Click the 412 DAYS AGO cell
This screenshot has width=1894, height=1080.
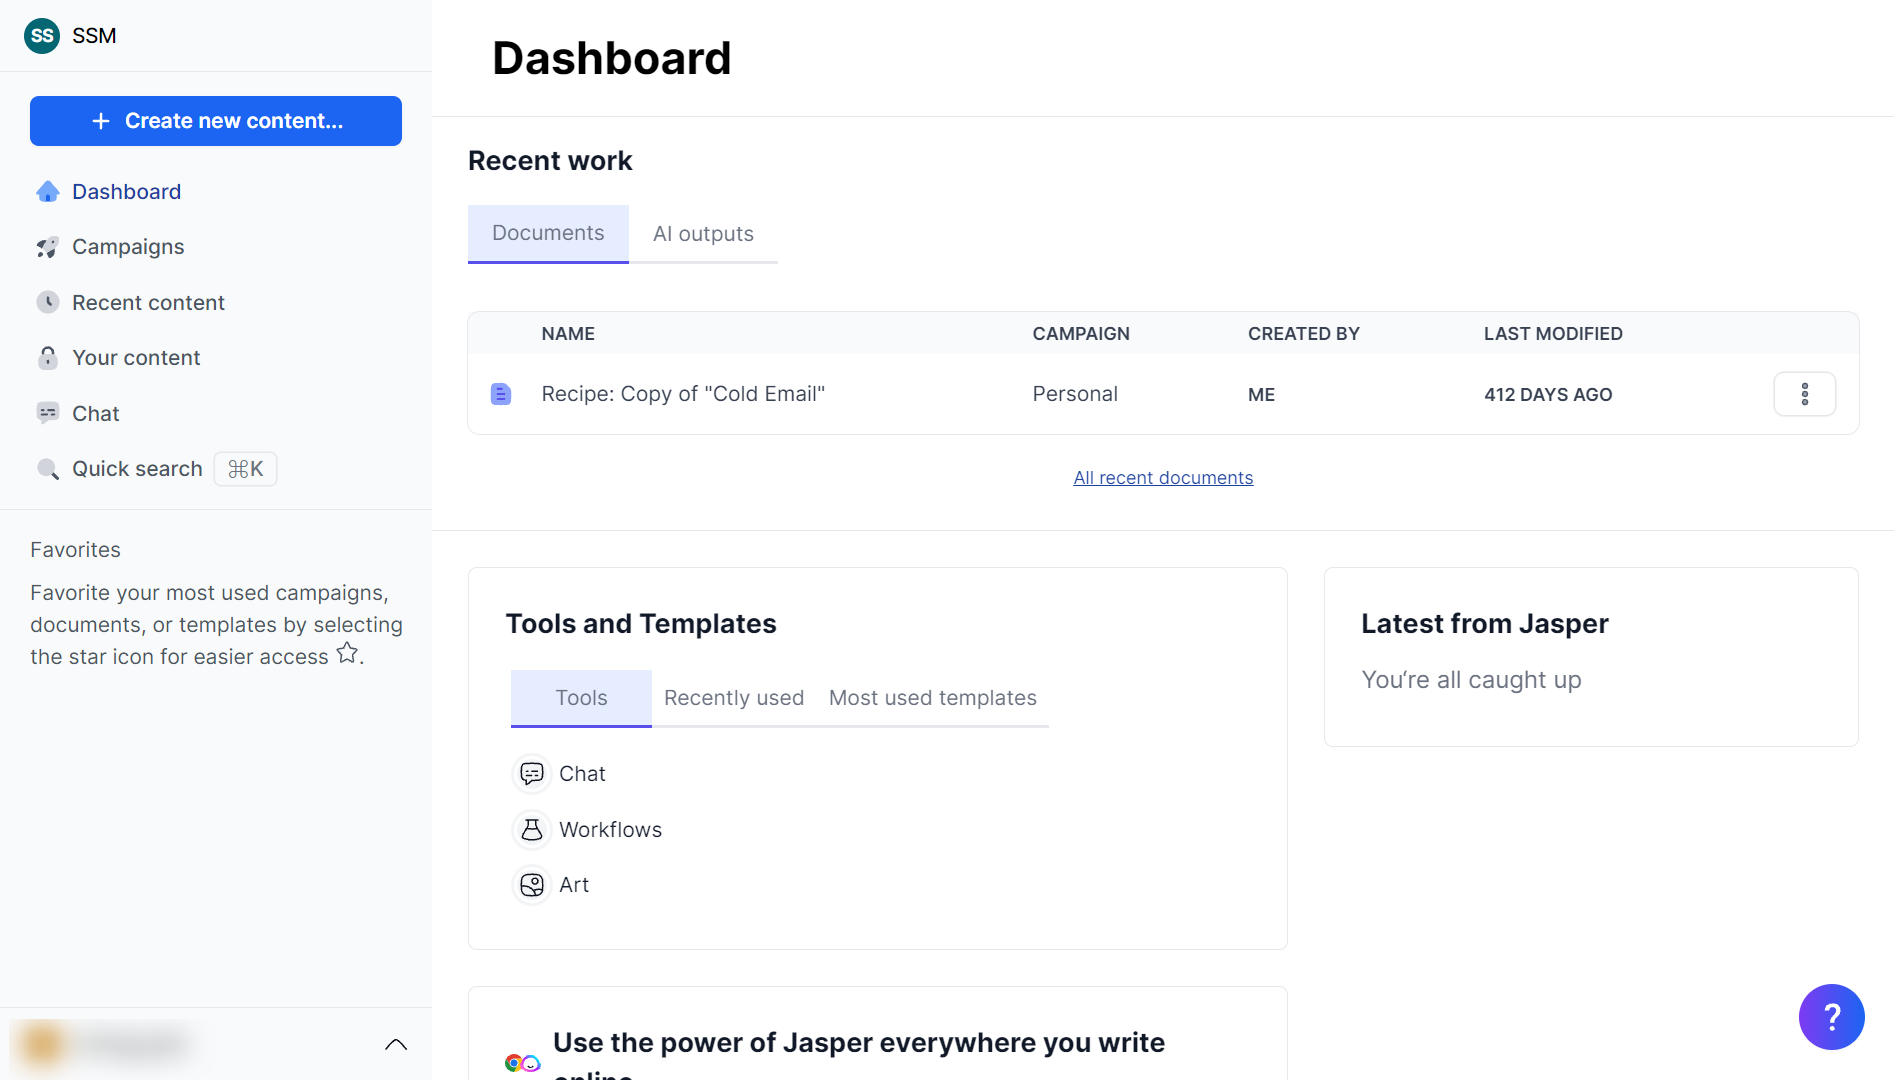1548,395
